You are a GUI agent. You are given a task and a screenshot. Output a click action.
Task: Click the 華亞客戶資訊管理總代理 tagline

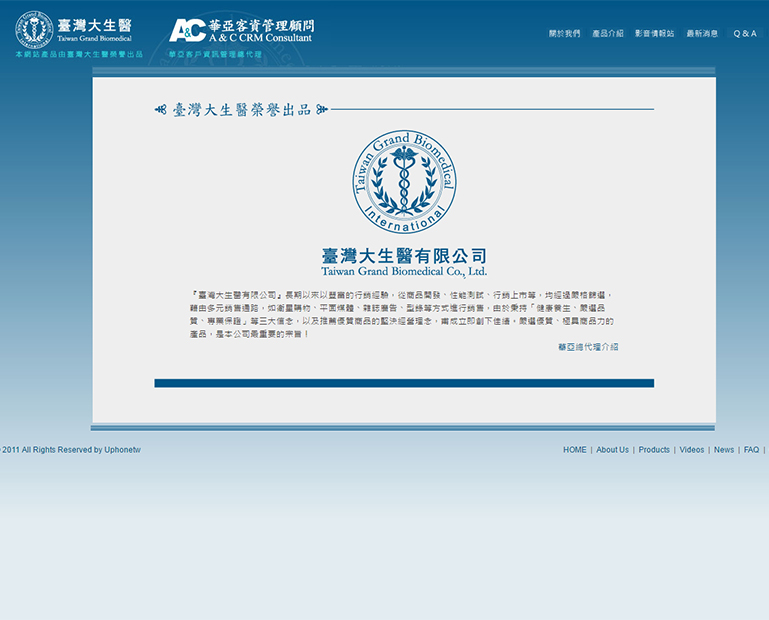pos(215,54)
